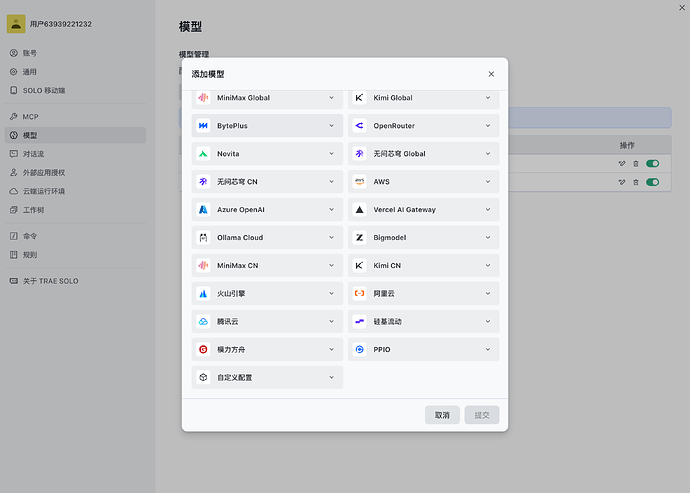Image resolution: width=690 pixels, height=493 pixels.
Task: Close the 添加模型 dialog
Action: (x=491, y=74)
